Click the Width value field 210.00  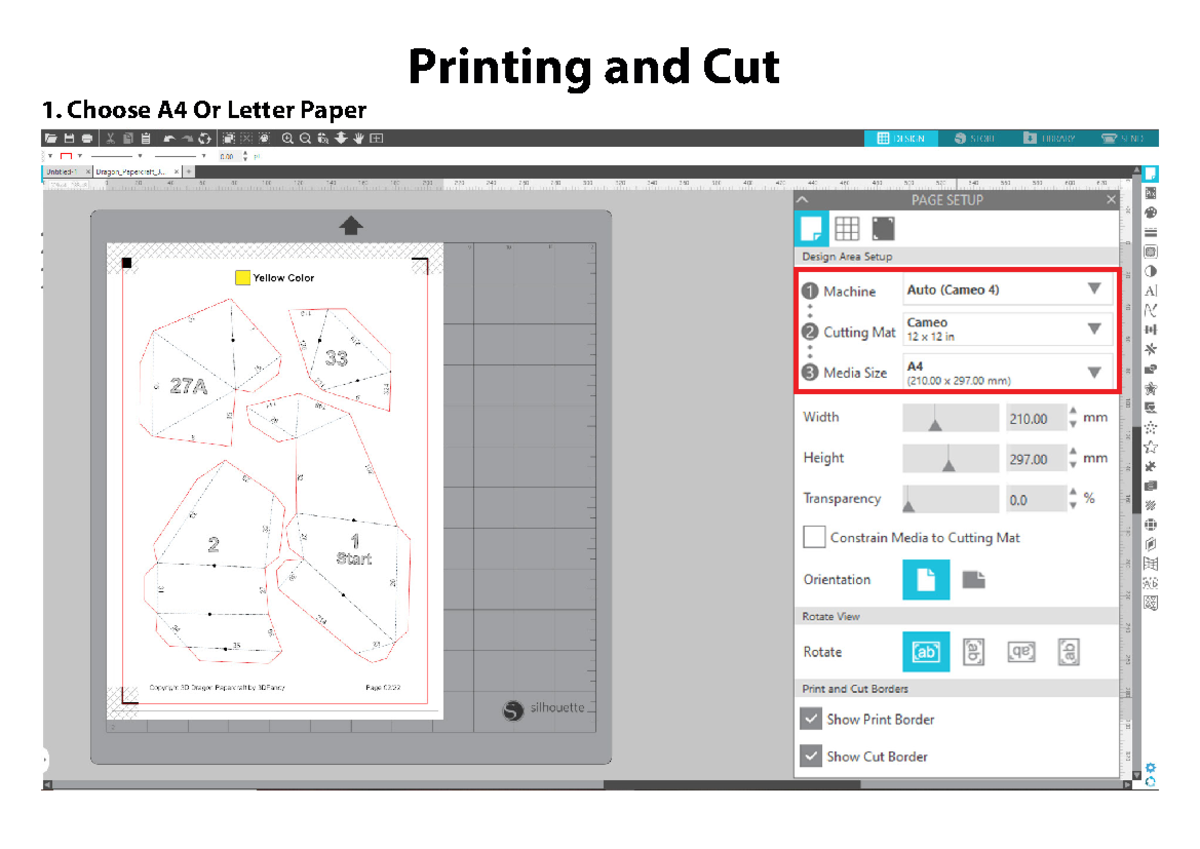(x=1034, y=418)
